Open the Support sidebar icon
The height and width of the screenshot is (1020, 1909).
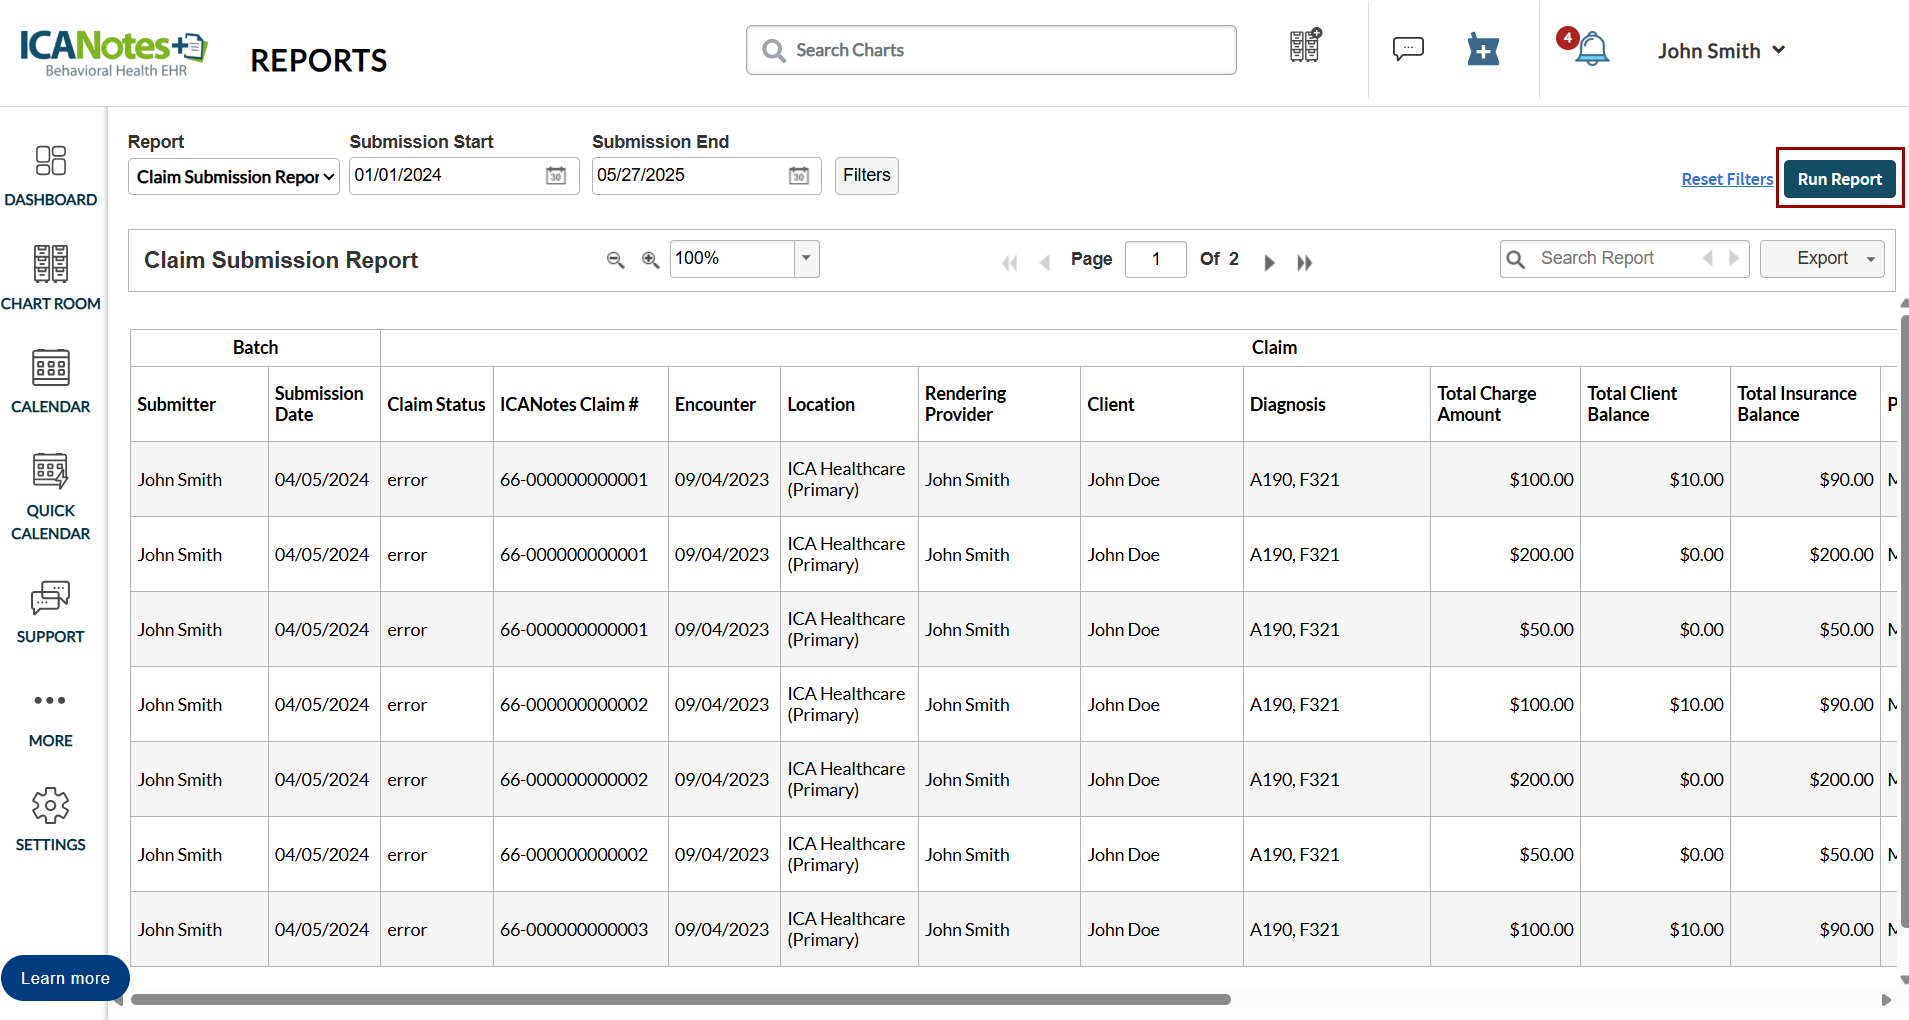point(50,597)
